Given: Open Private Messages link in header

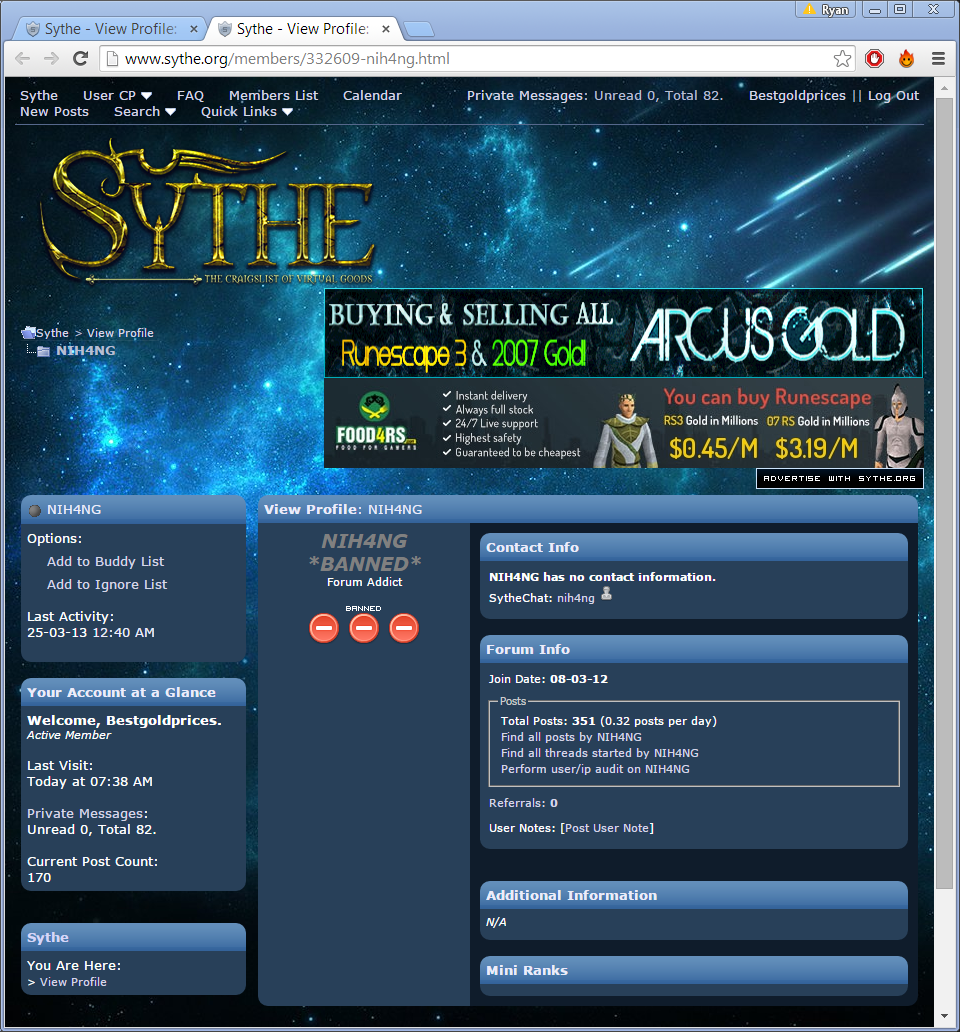Looking at the screenshot, I should [526, 95].
